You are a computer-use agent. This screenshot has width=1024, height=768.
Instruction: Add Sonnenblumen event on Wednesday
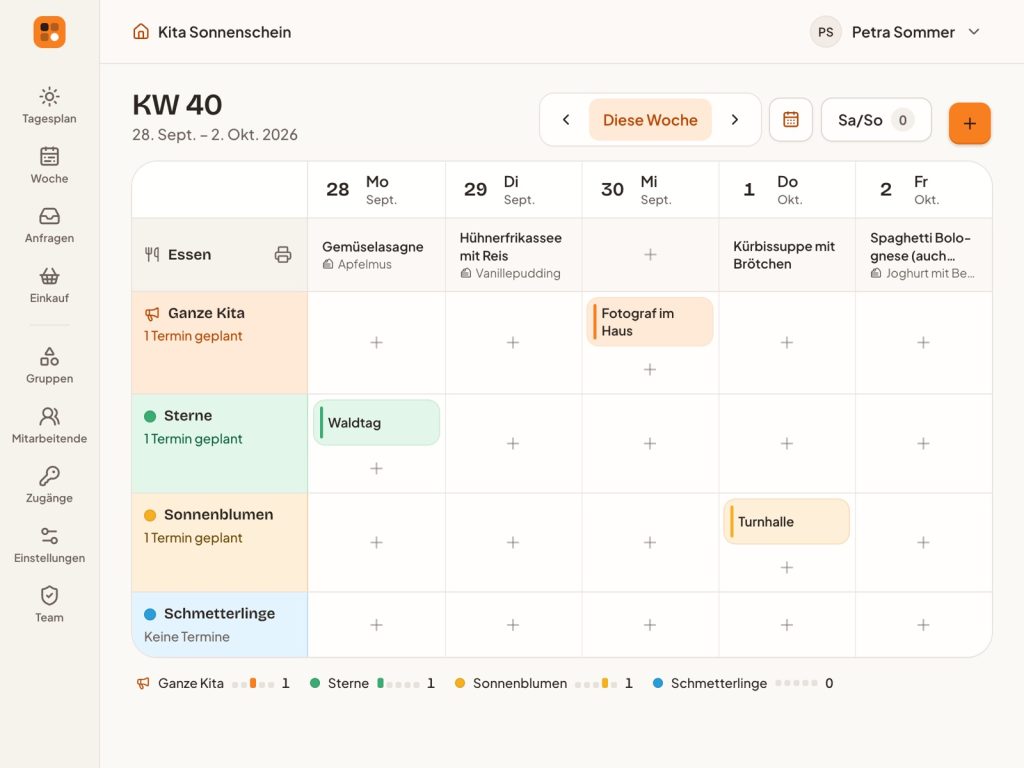coord(650,542)
